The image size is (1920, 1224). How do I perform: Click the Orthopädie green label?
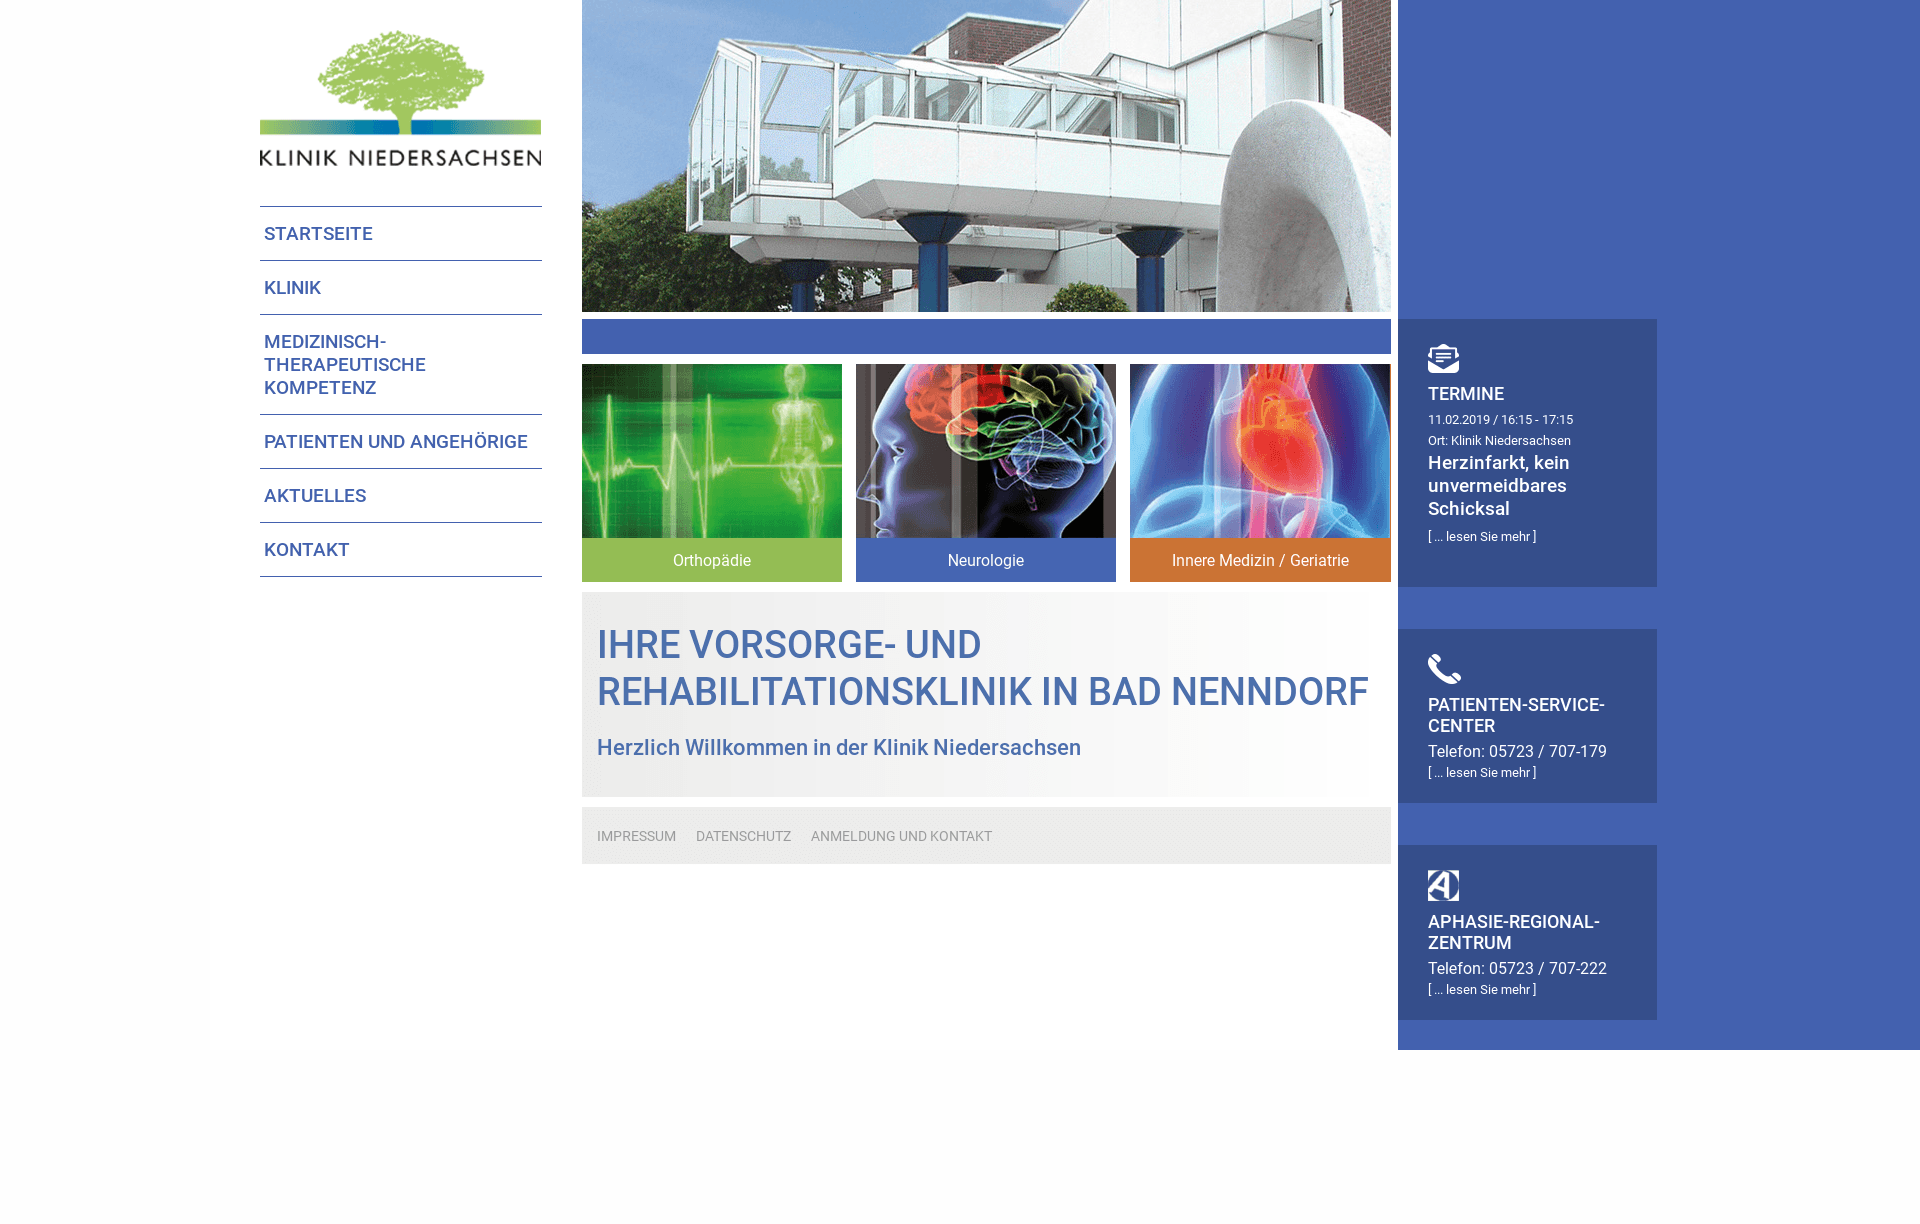712,560
